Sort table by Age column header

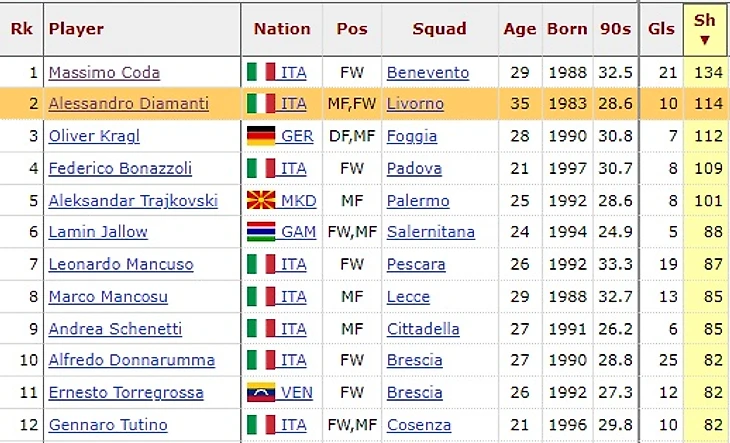pos(520,29)
